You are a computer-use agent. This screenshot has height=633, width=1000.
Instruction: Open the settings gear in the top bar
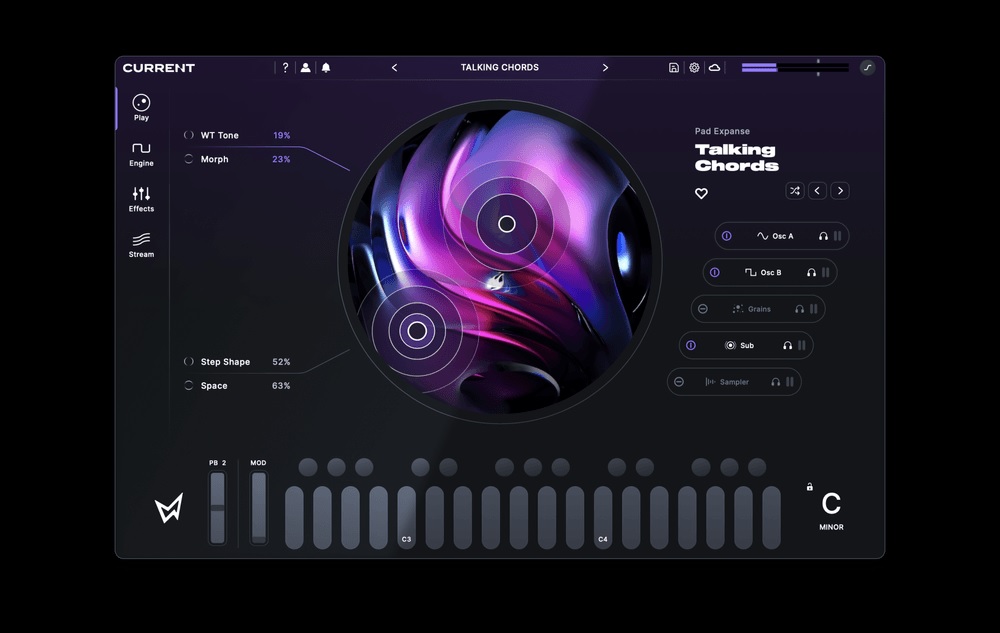click(694, 67)
